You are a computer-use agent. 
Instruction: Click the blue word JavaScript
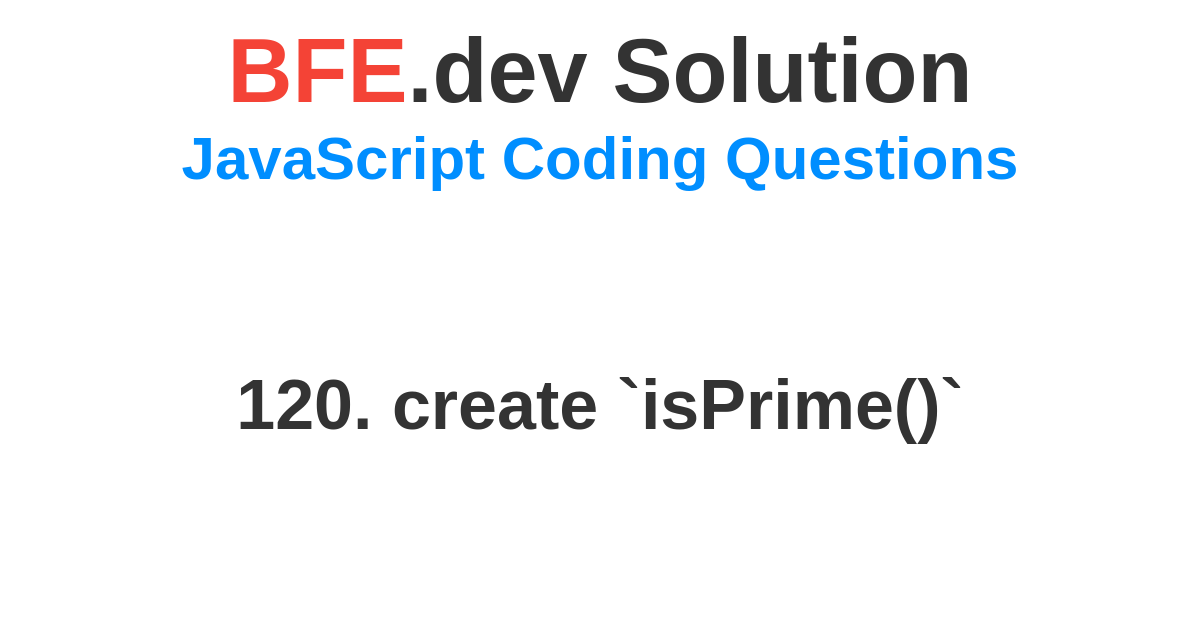click(333, 160)
